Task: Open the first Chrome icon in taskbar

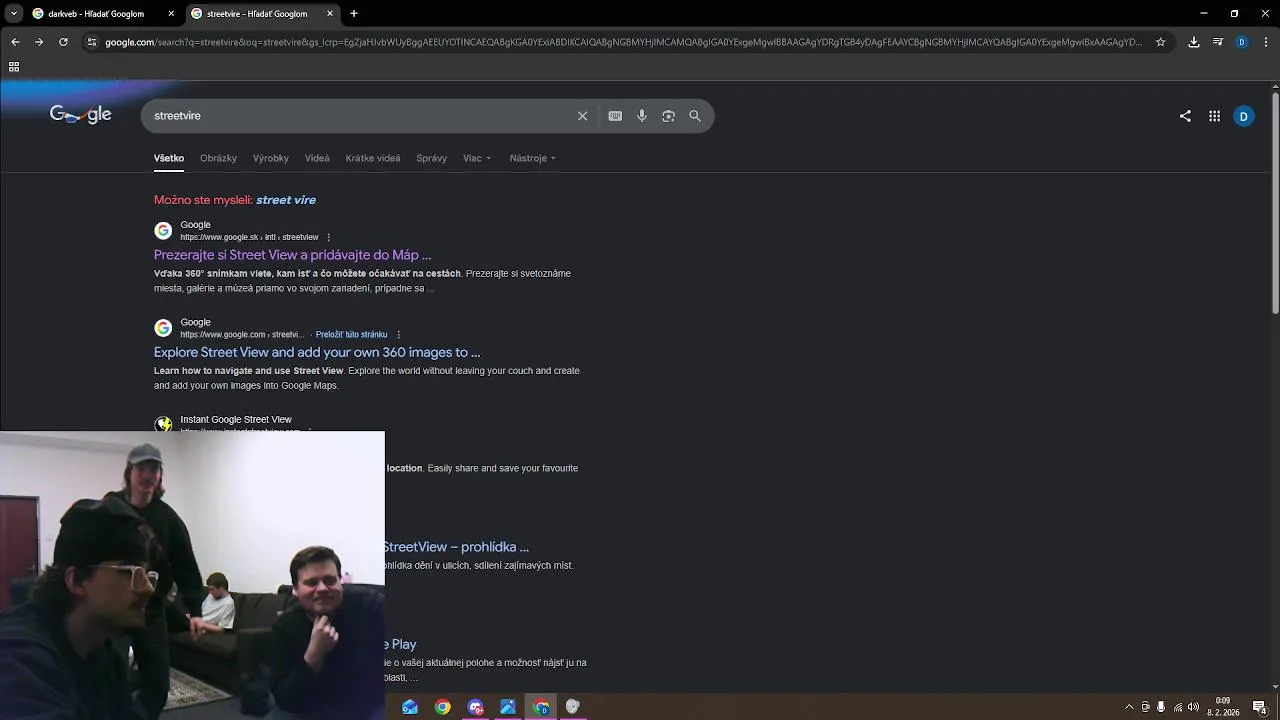Action: pos(442,707)
